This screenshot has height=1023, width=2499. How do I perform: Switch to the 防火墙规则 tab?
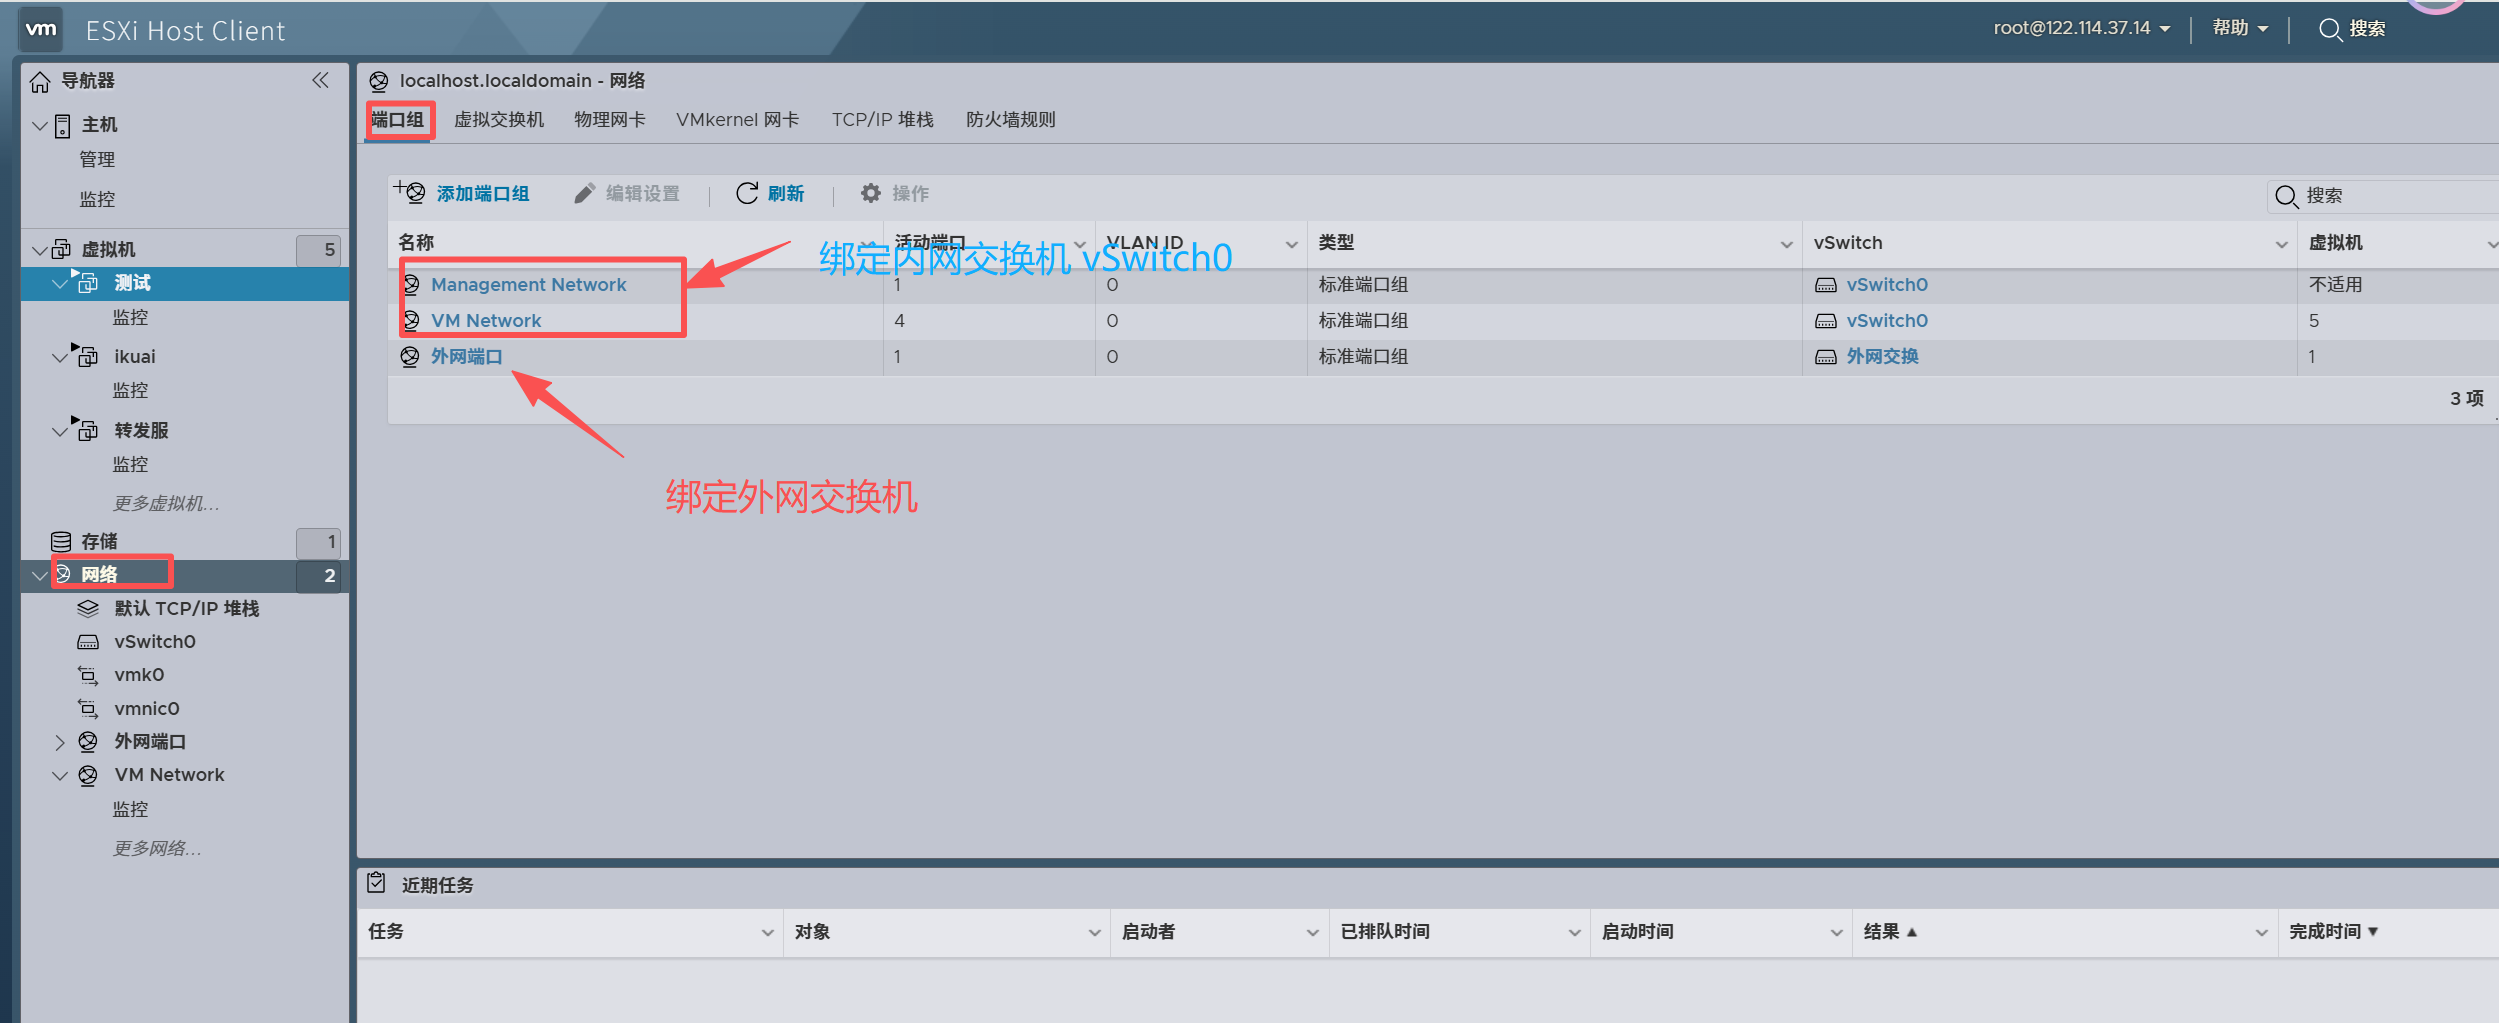coord(1010,120)
